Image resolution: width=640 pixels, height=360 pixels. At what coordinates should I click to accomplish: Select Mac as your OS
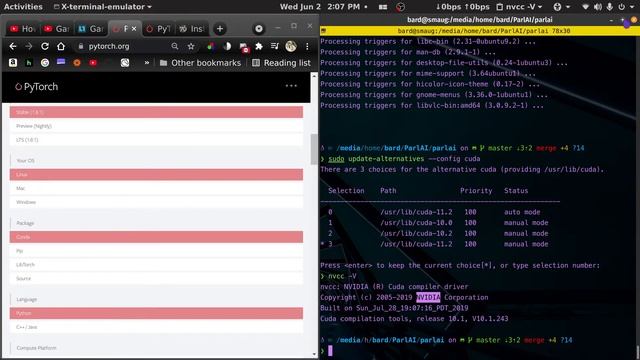156,188
